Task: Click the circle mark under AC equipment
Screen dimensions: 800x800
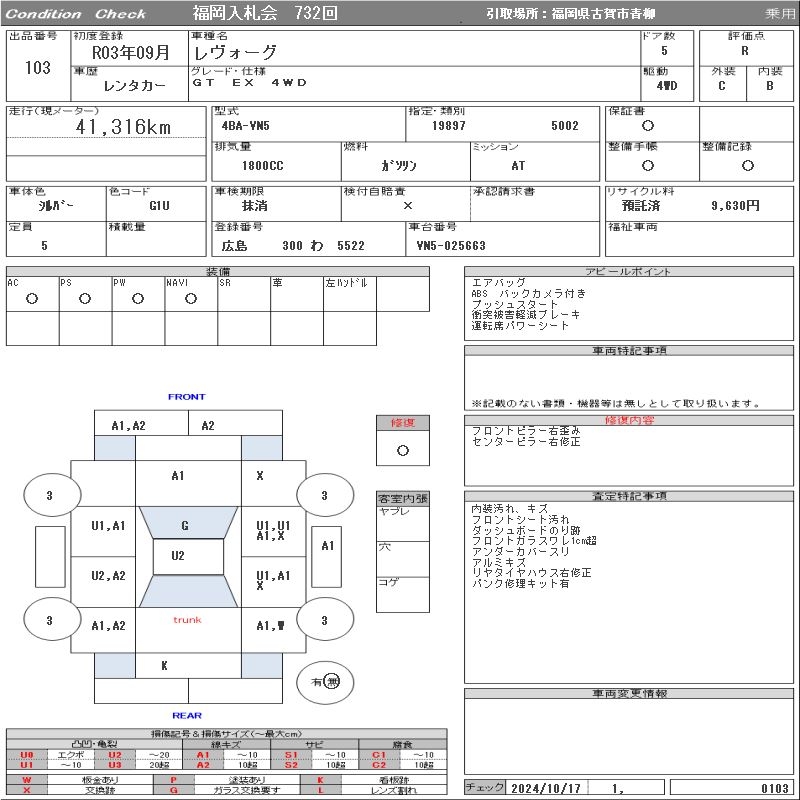Action: [x=32, y=299]
